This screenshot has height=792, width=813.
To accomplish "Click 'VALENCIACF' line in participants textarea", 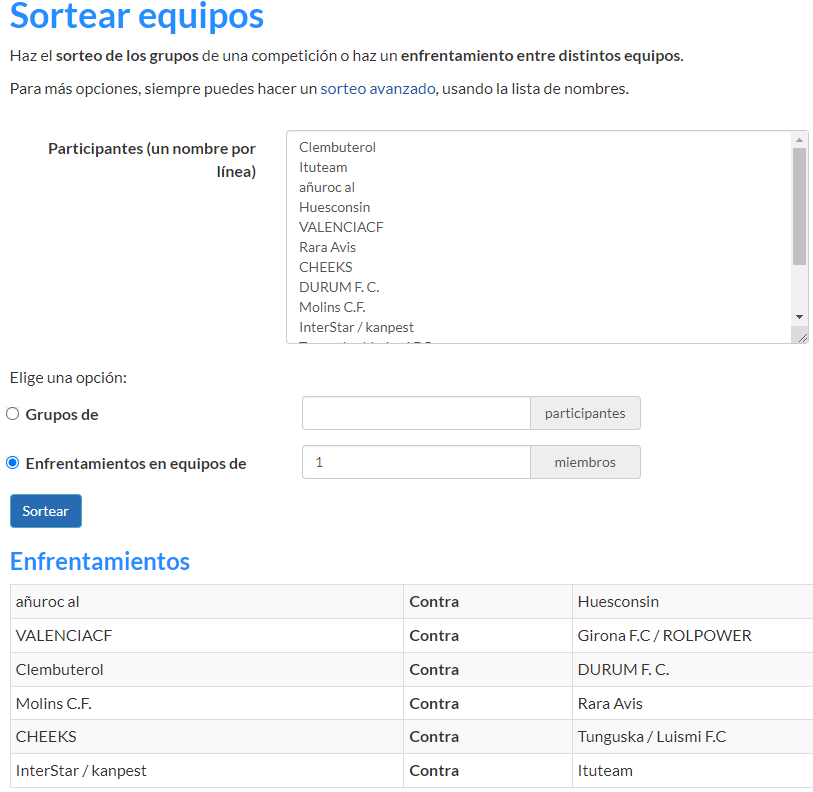I will point(341,227).
